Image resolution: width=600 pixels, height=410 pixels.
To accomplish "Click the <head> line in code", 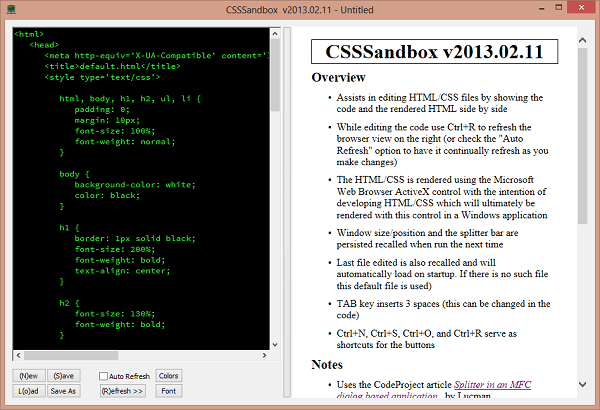I will [x=44, y=45].
